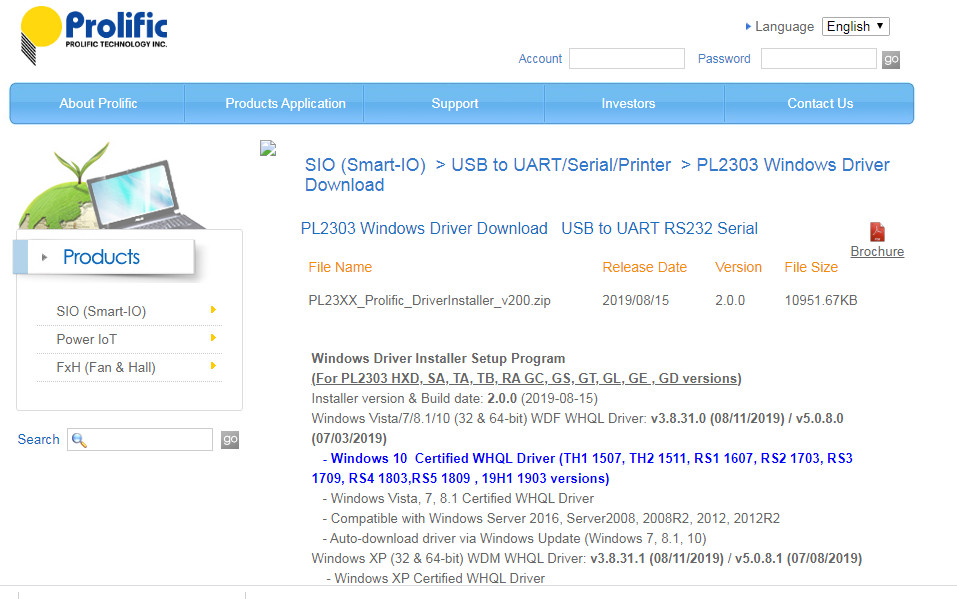Click the Windows Vista, 7, 8.1 Certified WHQL line

458,498
